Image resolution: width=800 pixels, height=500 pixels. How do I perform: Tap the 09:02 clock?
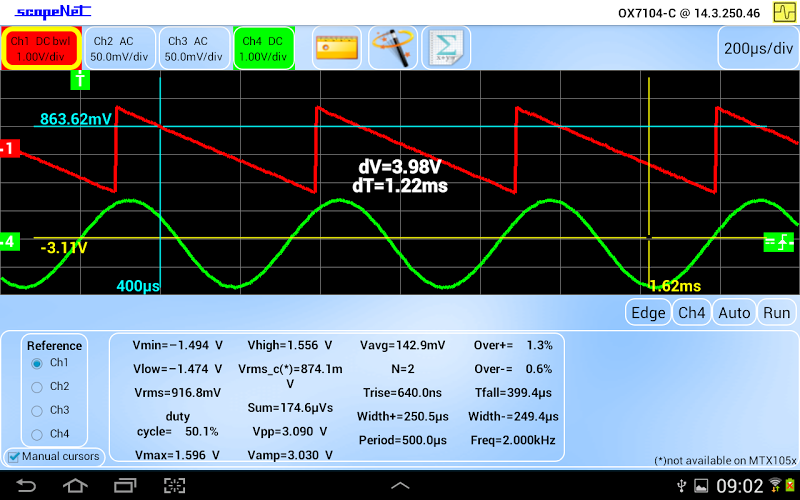tap(740, 486)
